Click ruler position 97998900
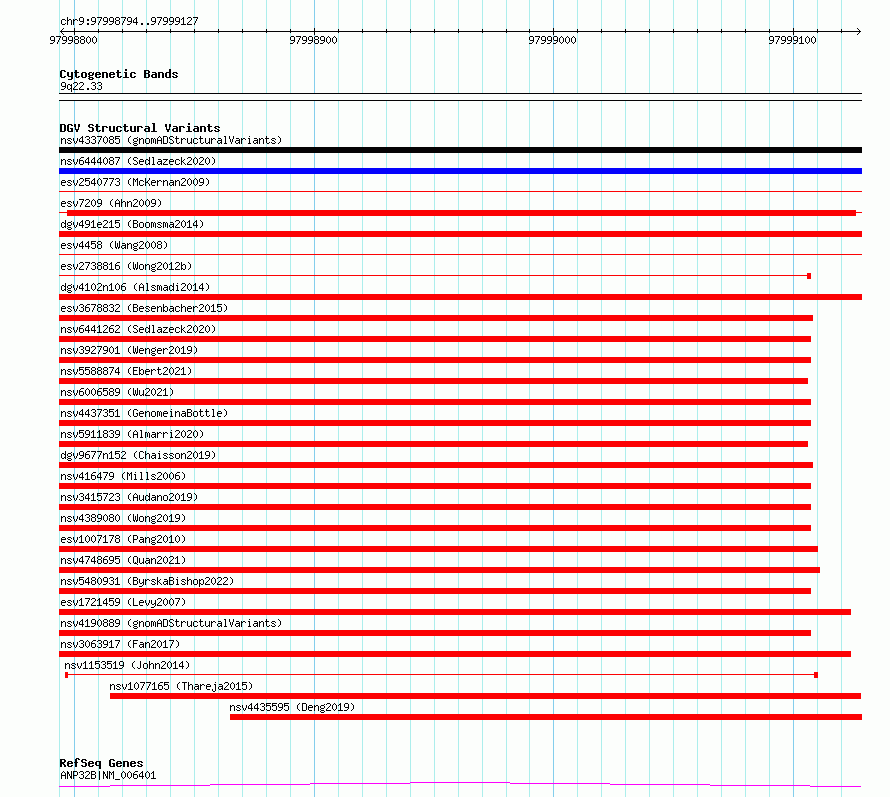890x797 pixels. (313, 40)
